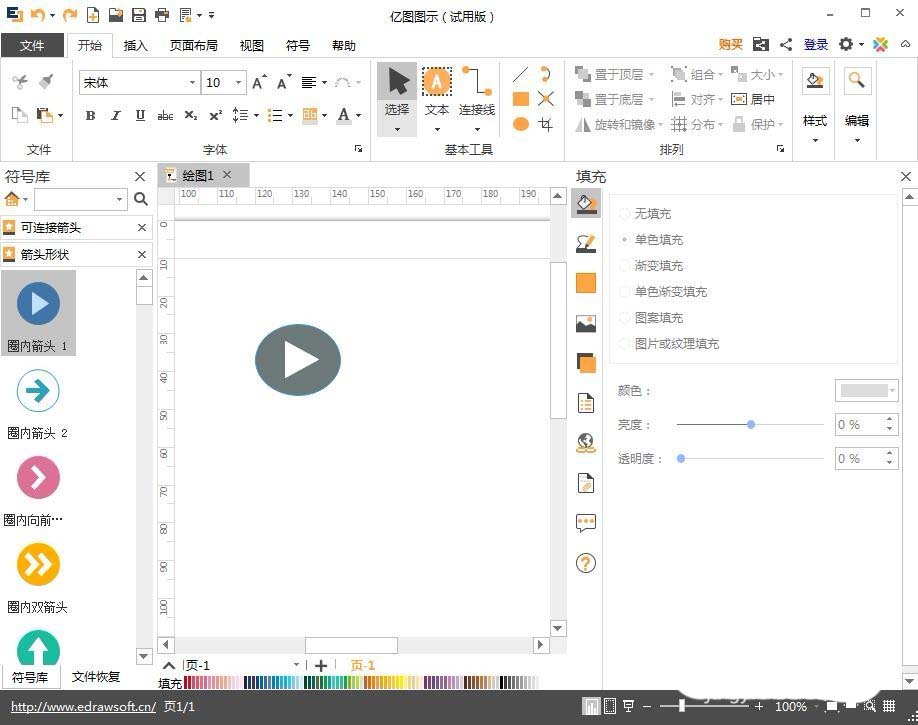Expand the 置于顶层 dropdown arrow

(x=651, y=75)
